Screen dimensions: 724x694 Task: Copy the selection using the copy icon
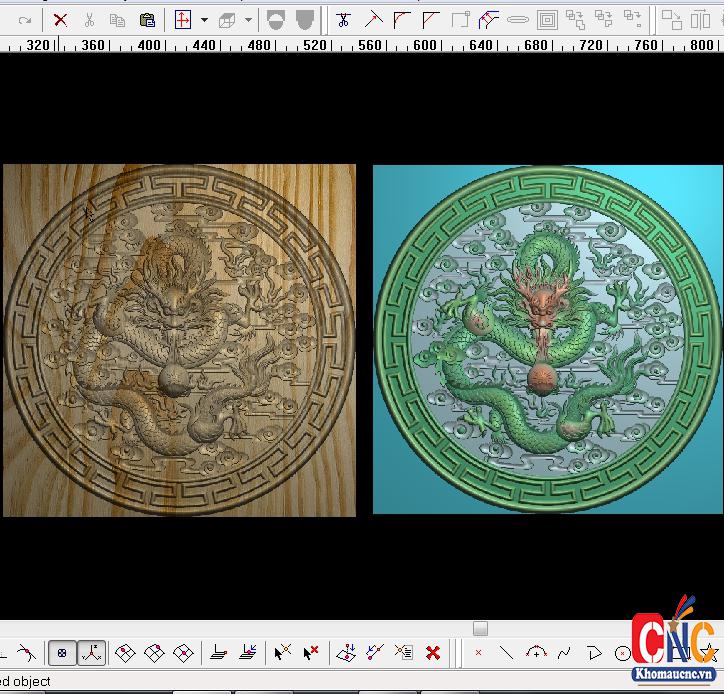[117, 20]
